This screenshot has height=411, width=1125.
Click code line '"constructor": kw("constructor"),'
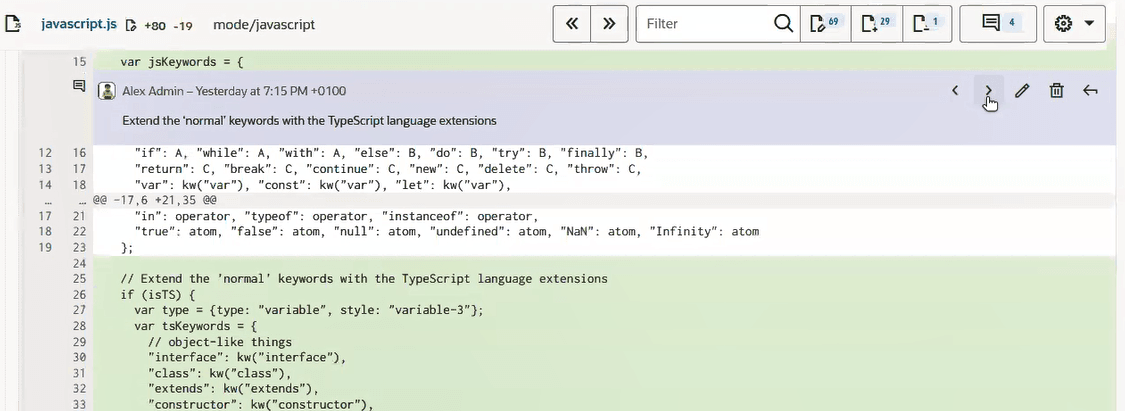(x=261, y=405)
